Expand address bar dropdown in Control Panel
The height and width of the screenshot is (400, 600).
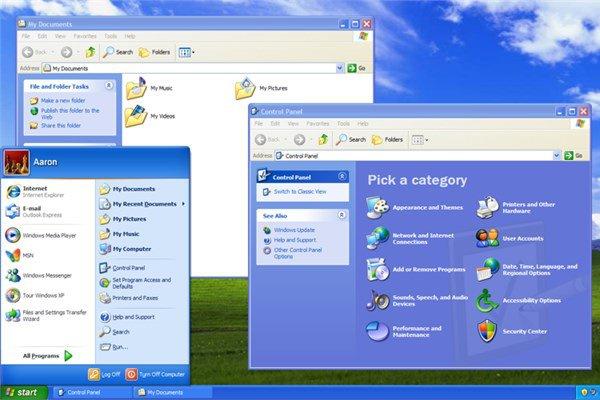click(557, 155)
